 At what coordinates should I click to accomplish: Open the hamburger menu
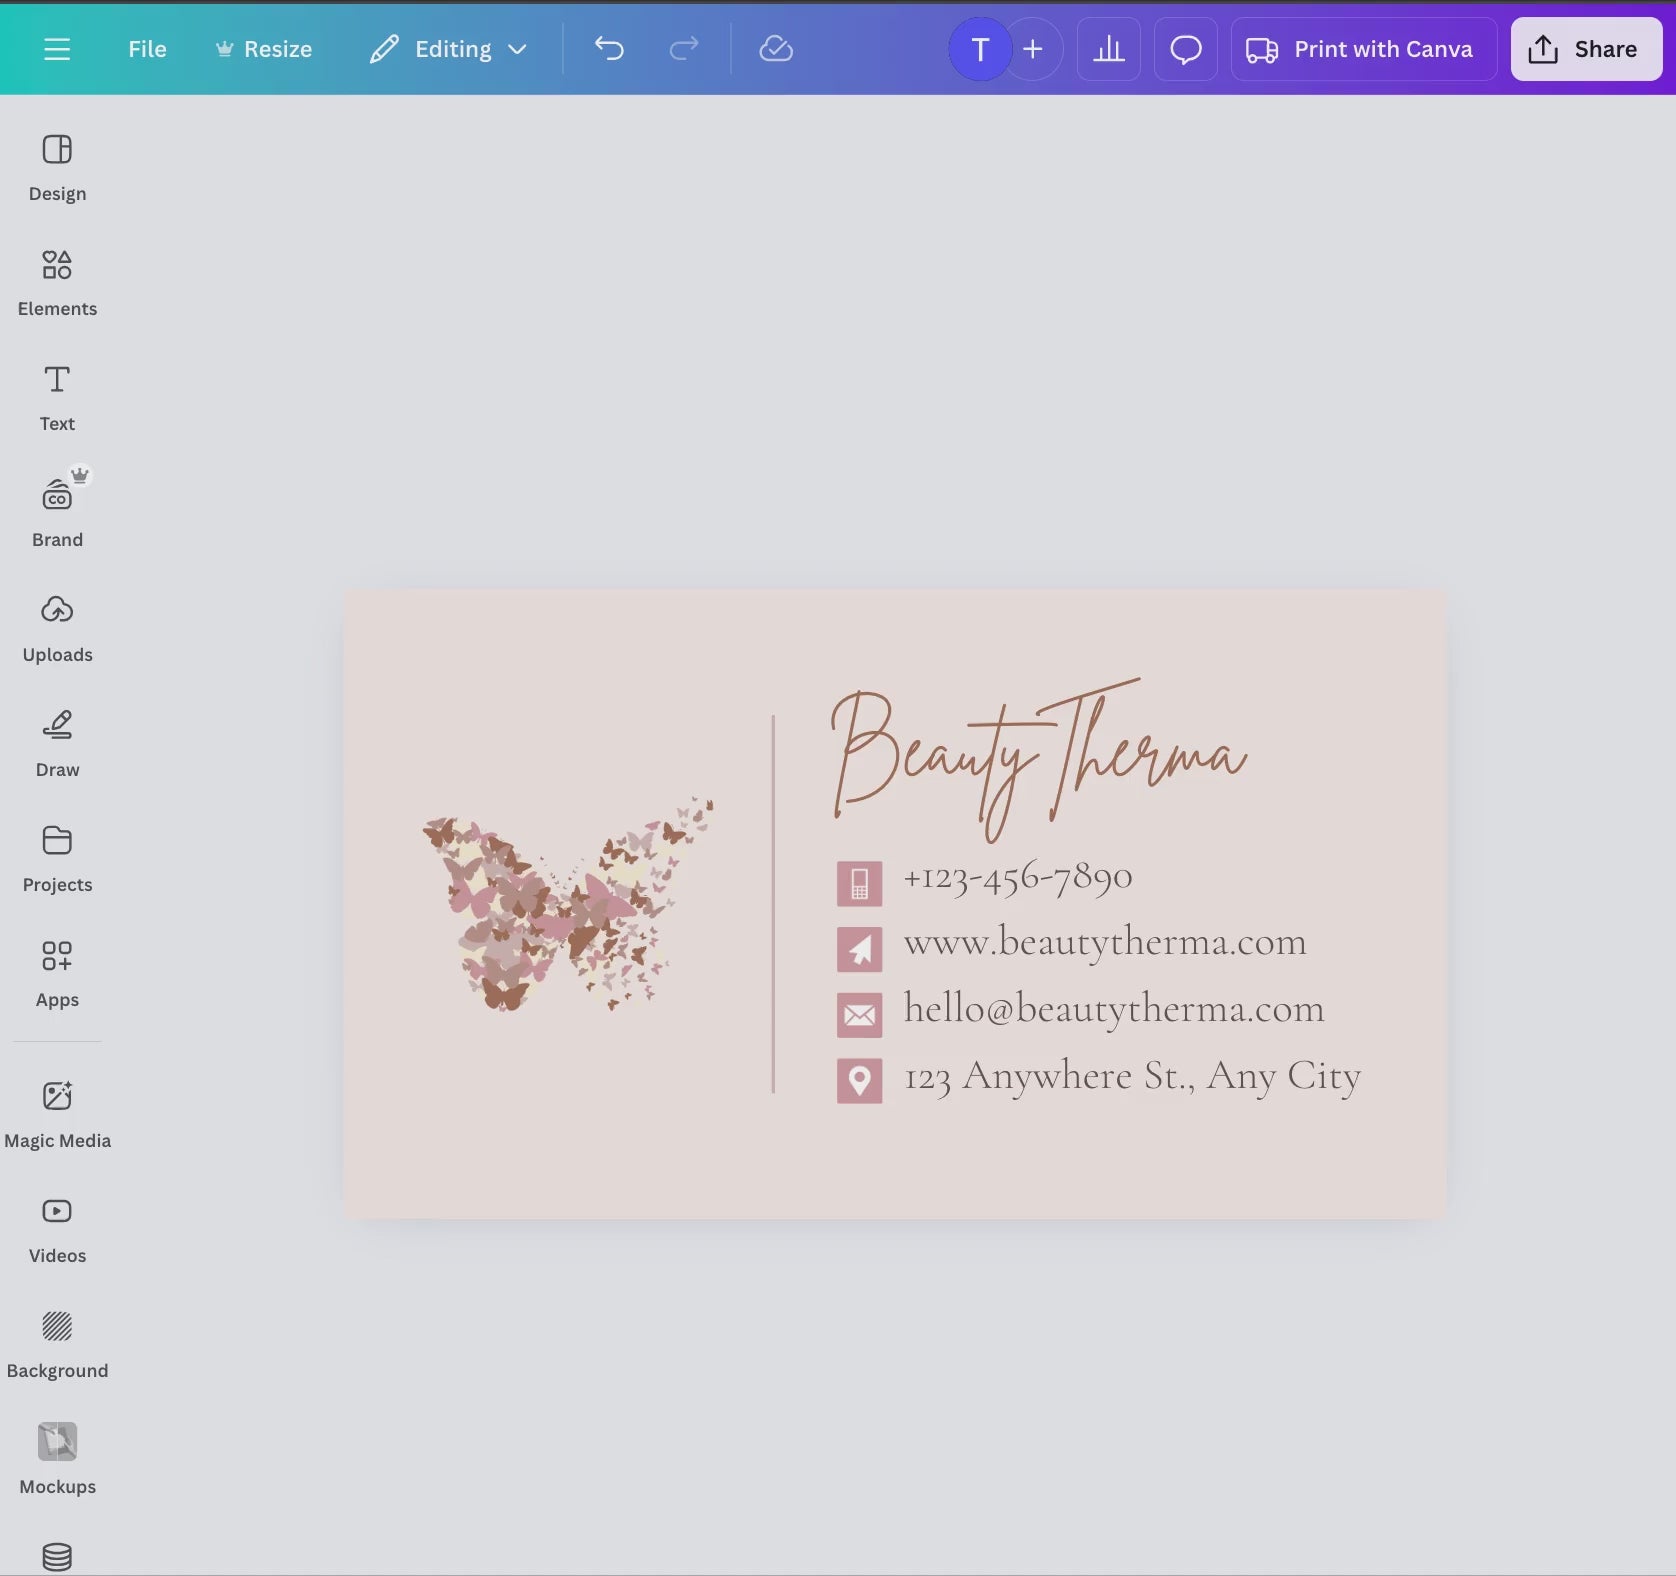point(57,49)
